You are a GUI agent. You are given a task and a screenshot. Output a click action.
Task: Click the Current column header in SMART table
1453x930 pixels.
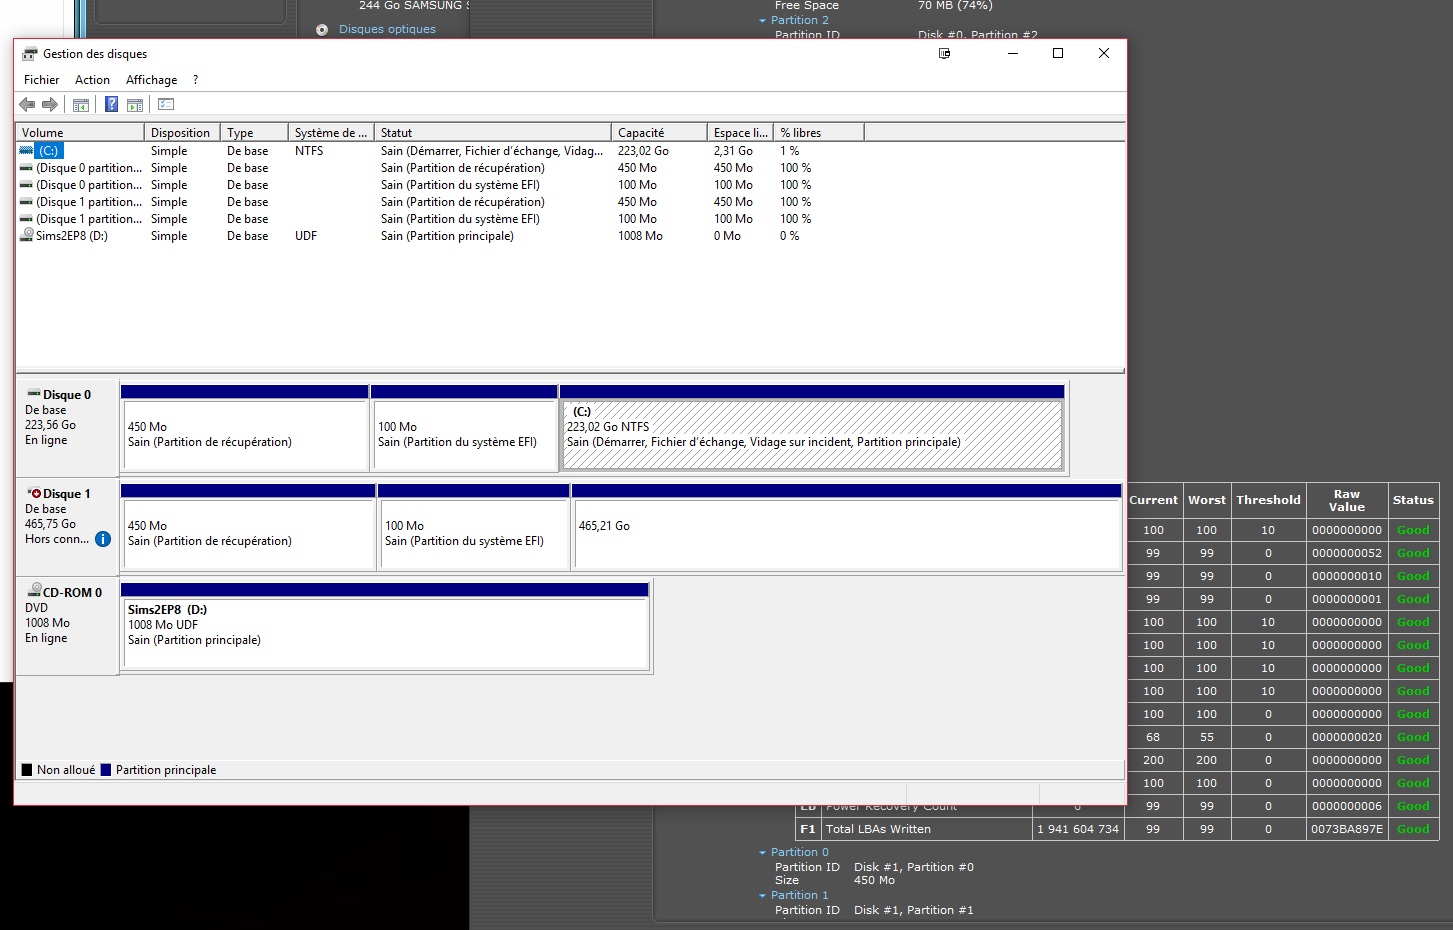(x=1153, y=500)
